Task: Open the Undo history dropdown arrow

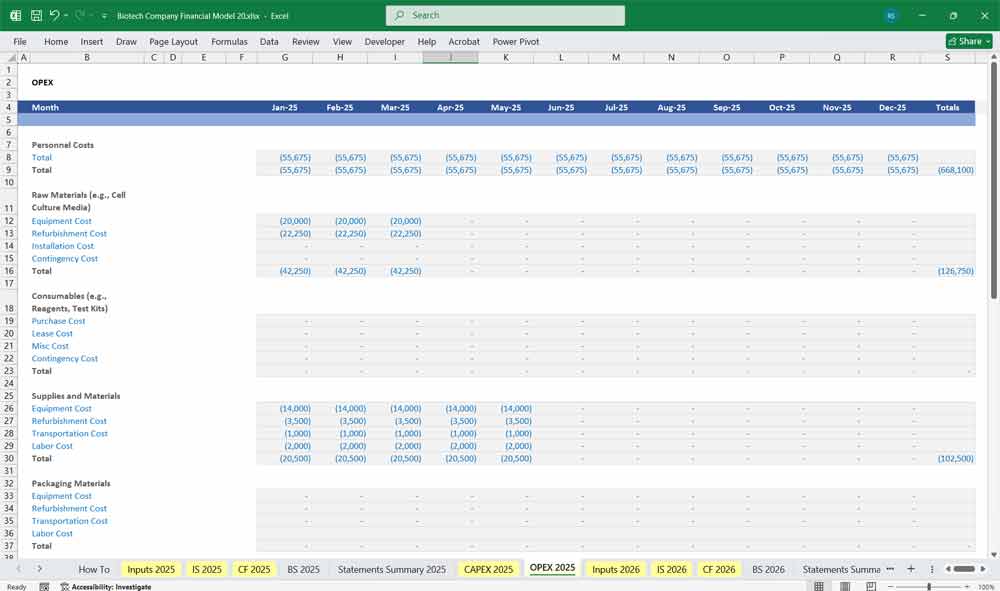Action: click(64, 15)
